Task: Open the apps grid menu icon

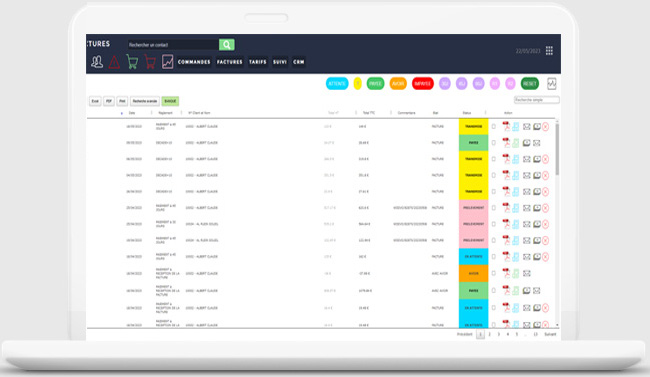Action: point(549,51)
